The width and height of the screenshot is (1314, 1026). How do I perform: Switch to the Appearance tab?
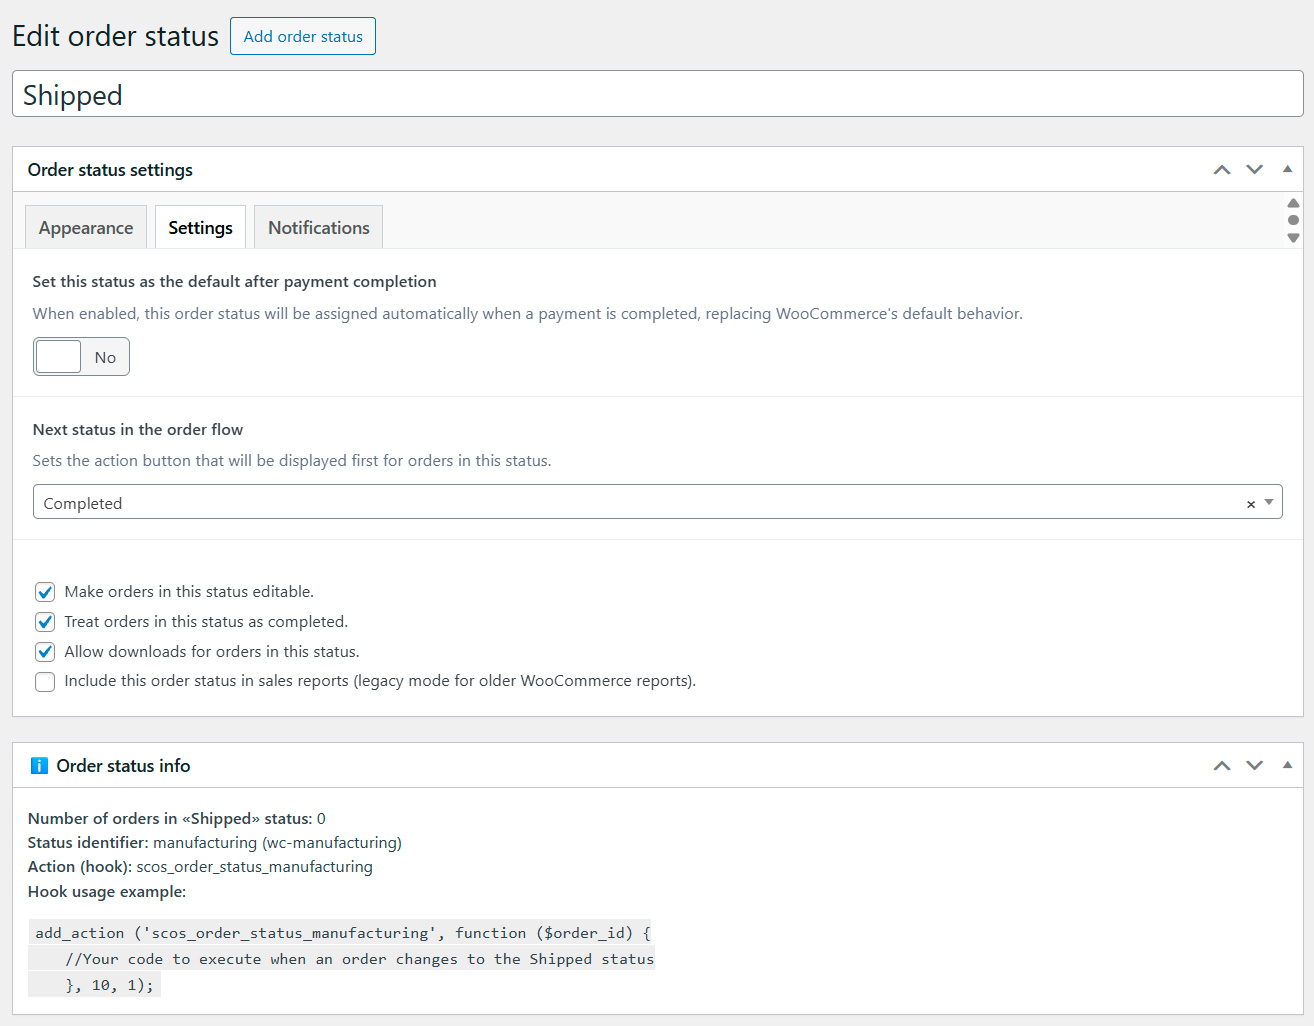point(86,228)
